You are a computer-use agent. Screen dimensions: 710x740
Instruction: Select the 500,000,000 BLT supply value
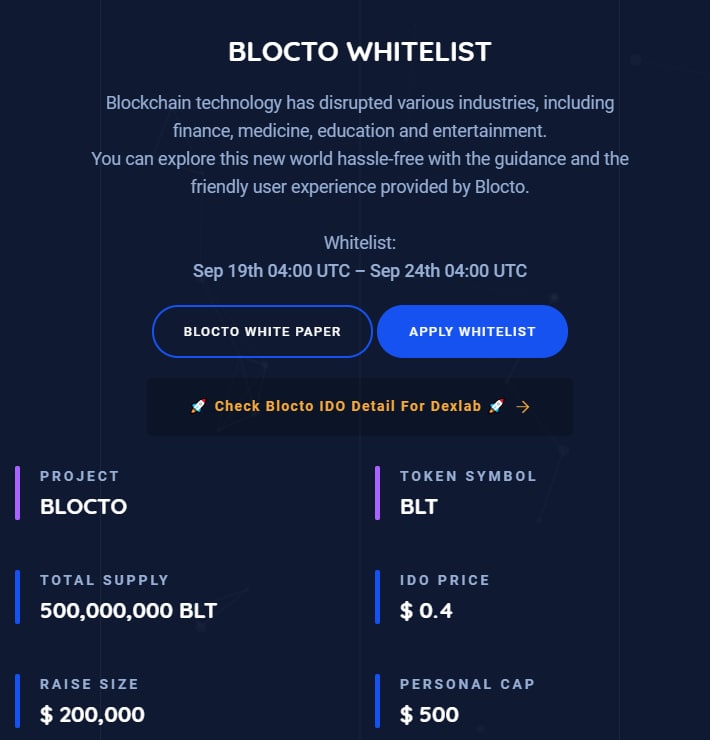(x=128, y=611)
